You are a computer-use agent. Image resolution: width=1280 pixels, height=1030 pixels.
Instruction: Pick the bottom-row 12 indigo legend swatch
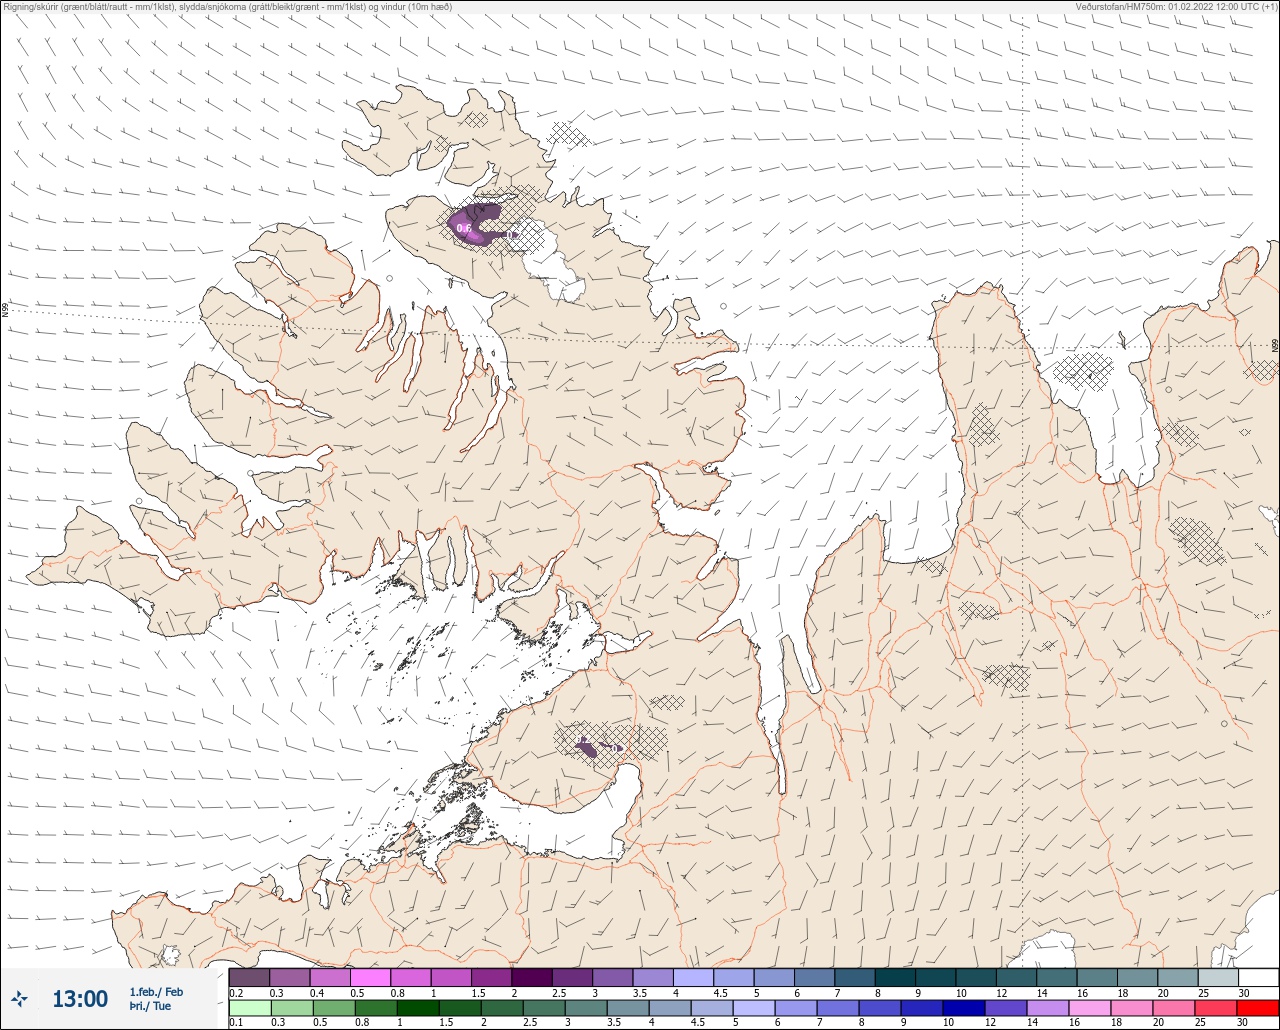pyautogui.click(x=1005, y=1007)
